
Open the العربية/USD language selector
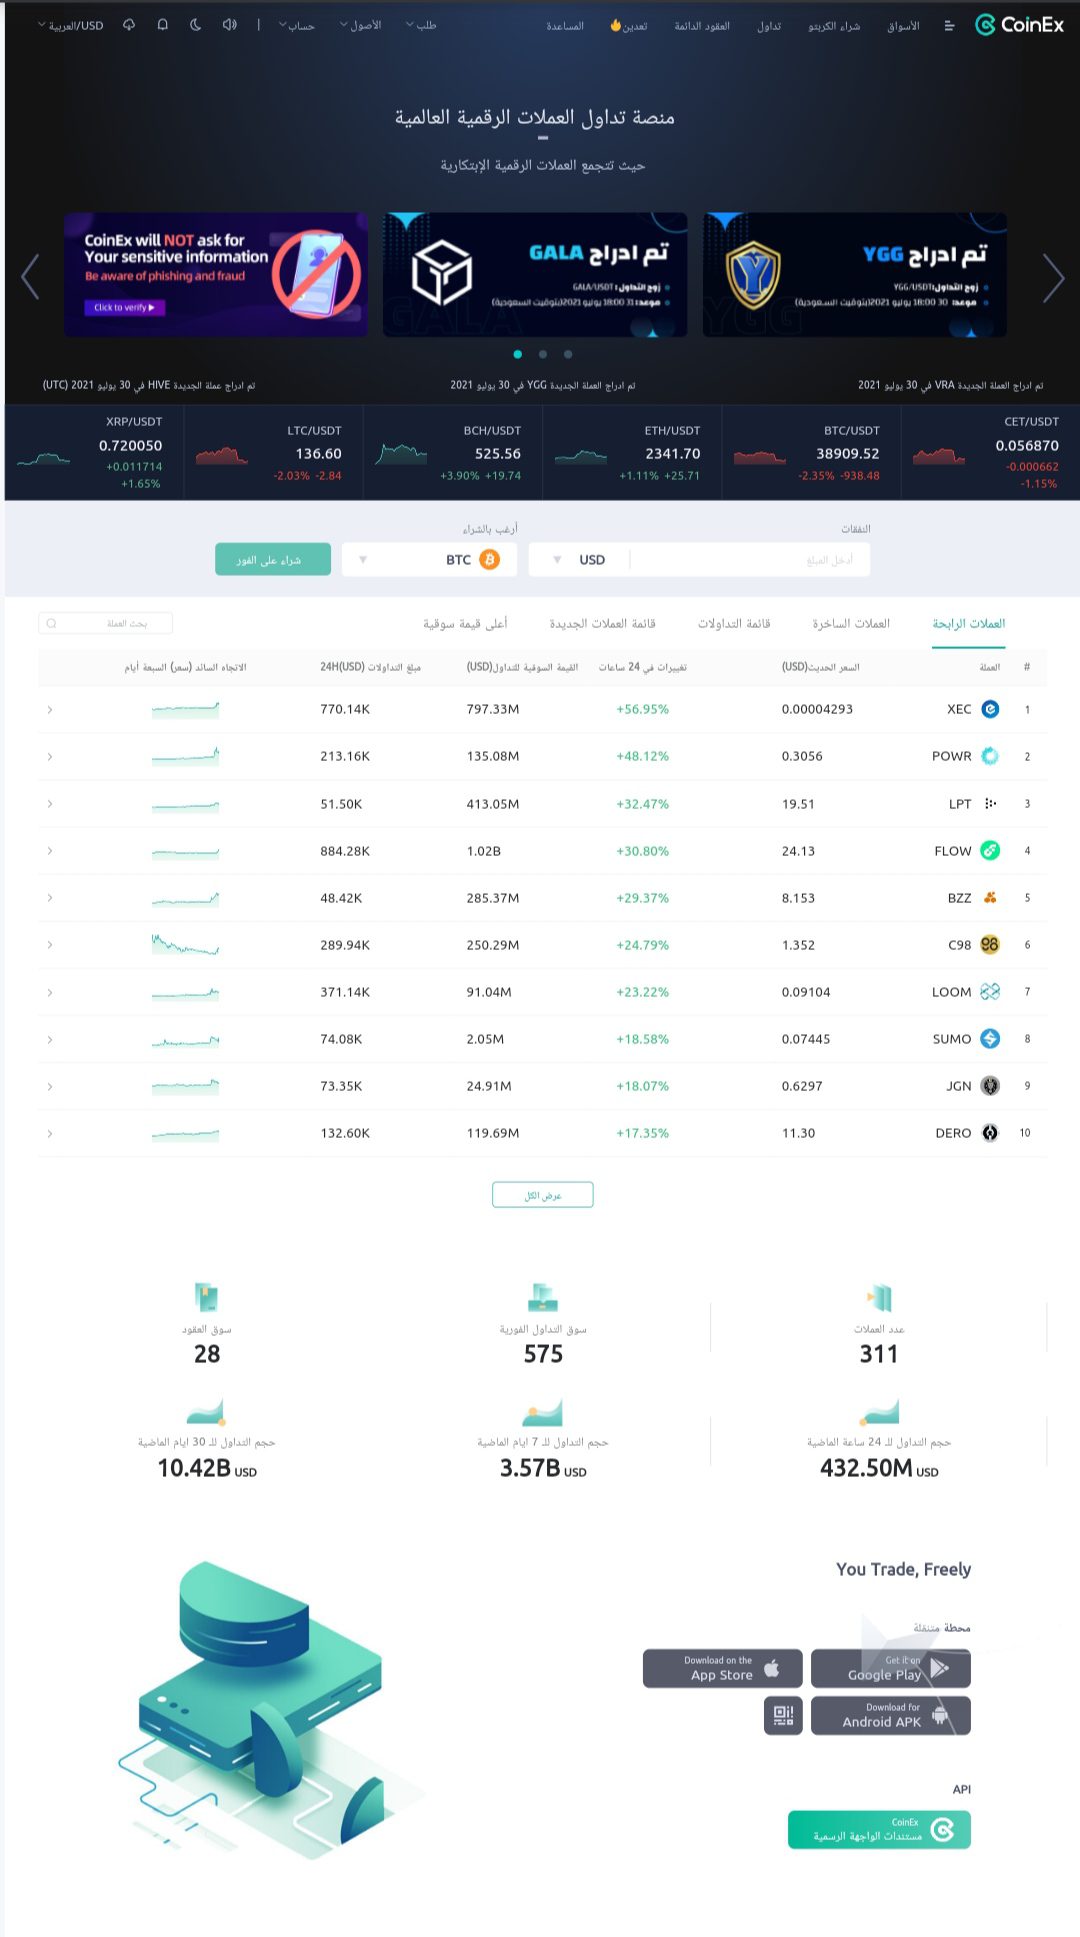coord(71,26)
